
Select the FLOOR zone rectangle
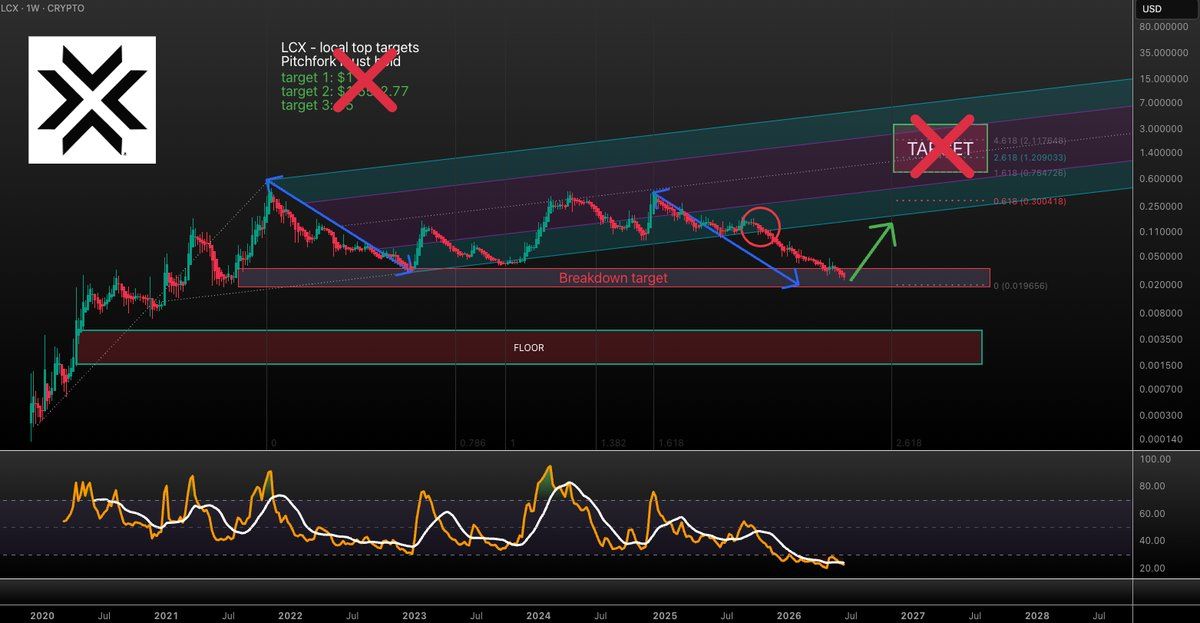530,347
